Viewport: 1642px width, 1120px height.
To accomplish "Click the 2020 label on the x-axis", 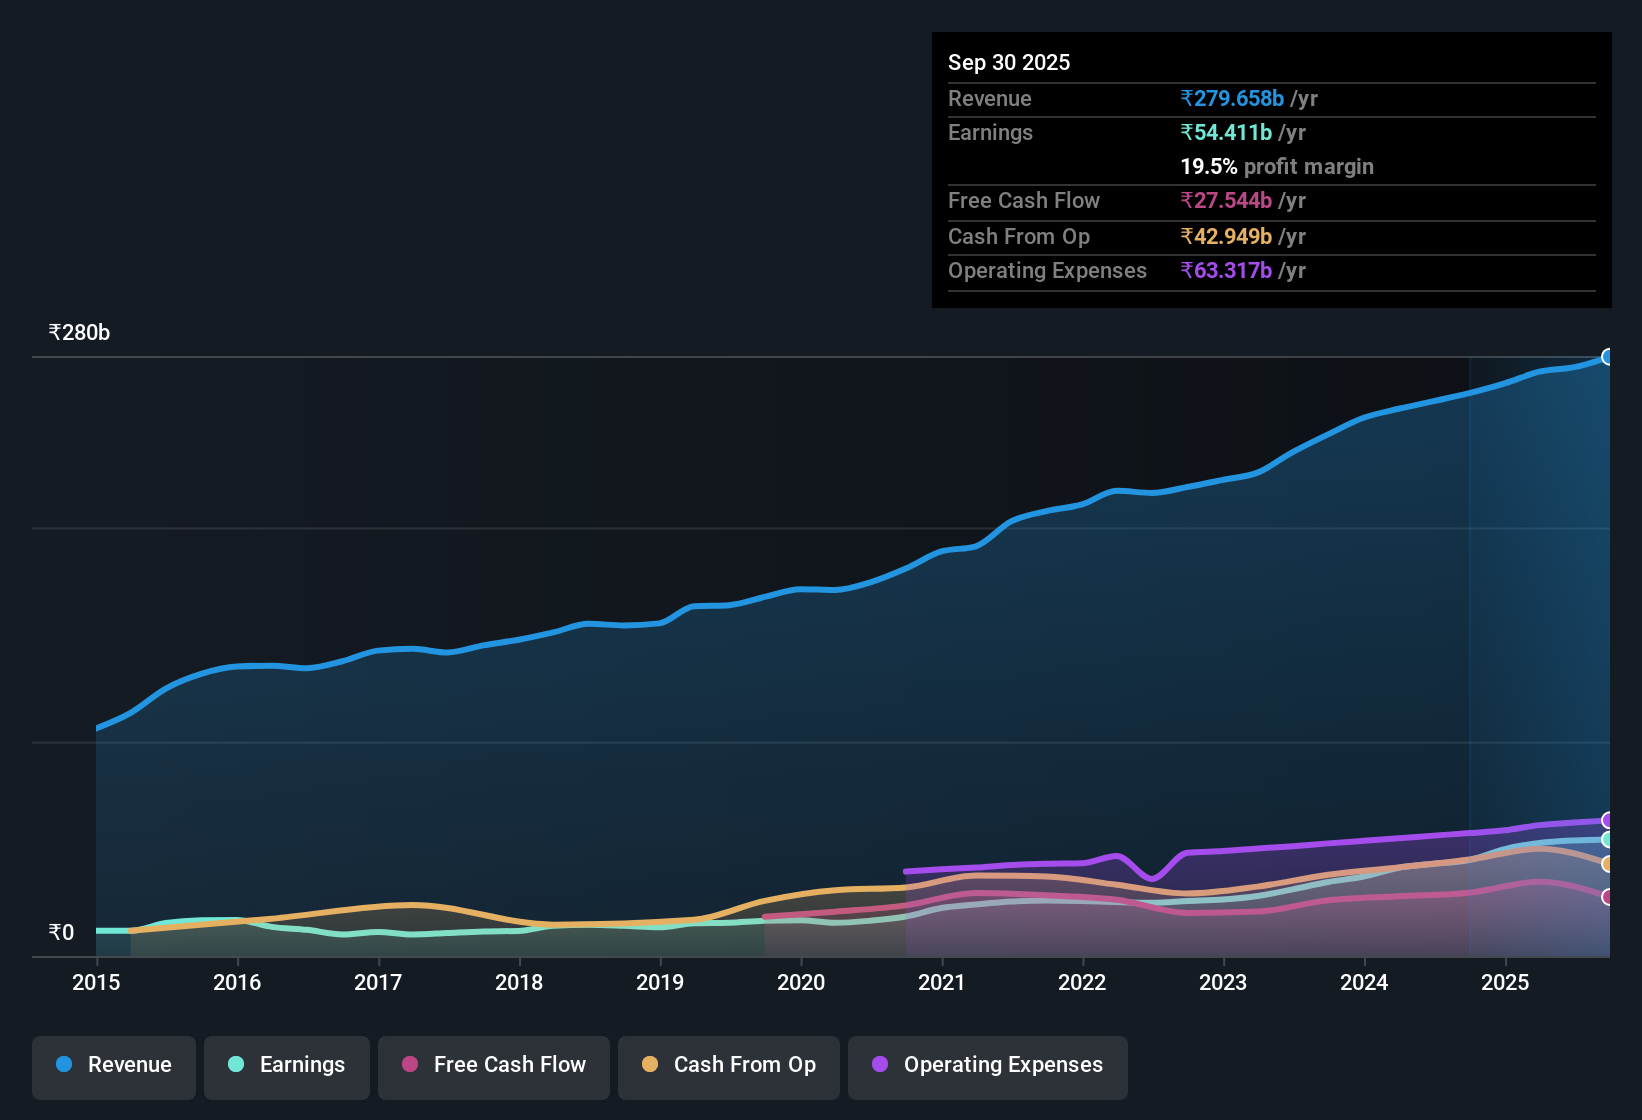I will pyautogui.click(x=801, y=983).
